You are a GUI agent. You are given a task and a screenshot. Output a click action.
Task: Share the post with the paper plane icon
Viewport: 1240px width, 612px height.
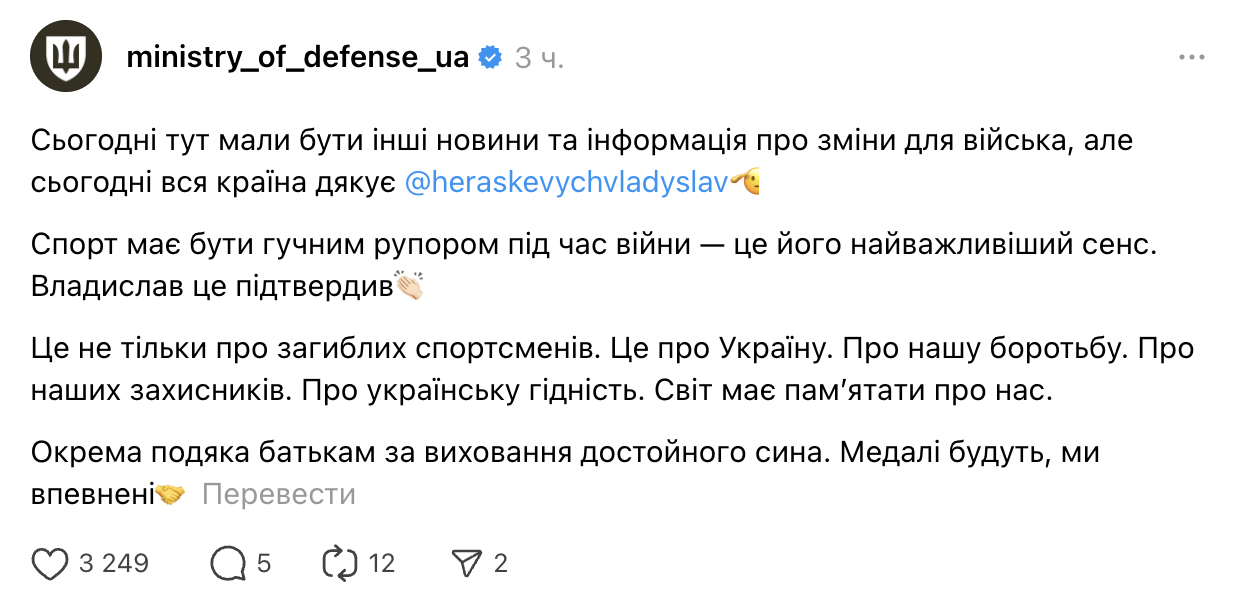pos(467,564)
